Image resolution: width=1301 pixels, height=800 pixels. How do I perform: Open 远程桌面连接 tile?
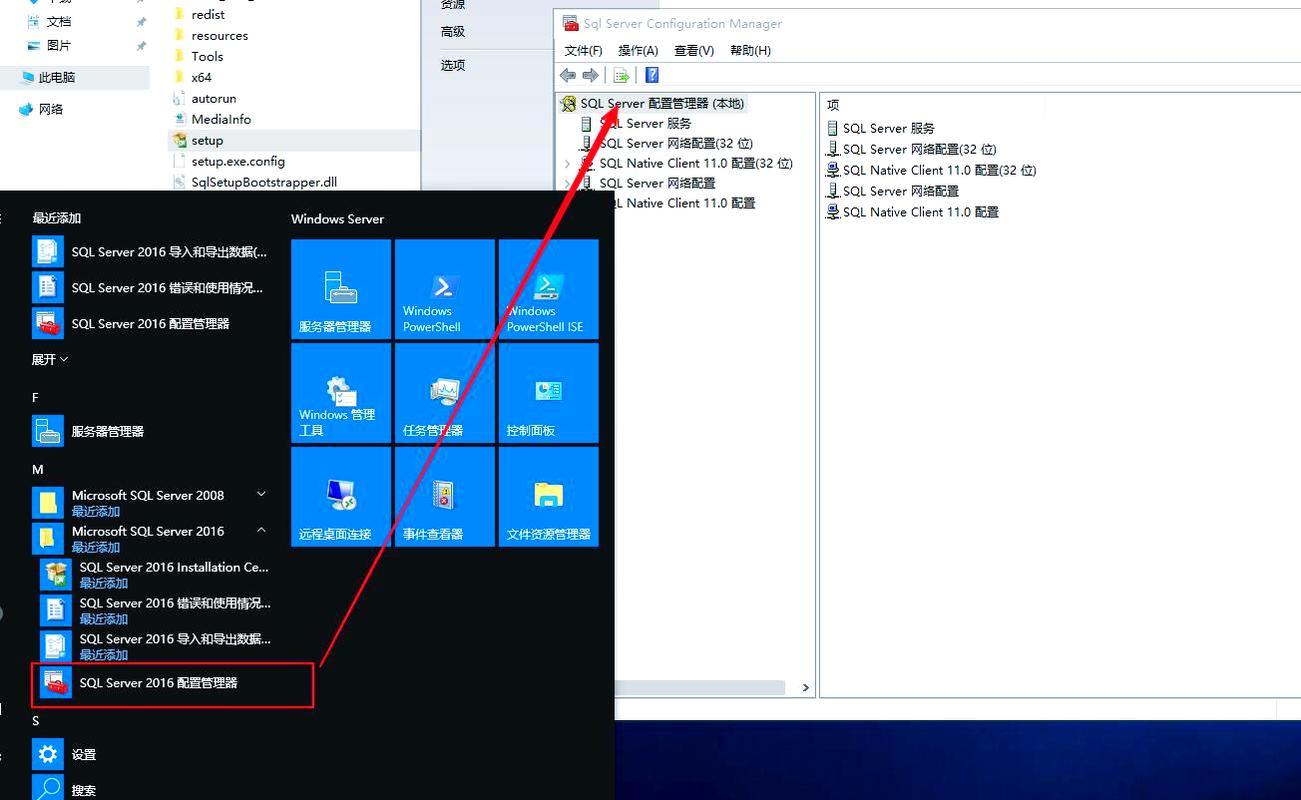(x=340, y=497)
